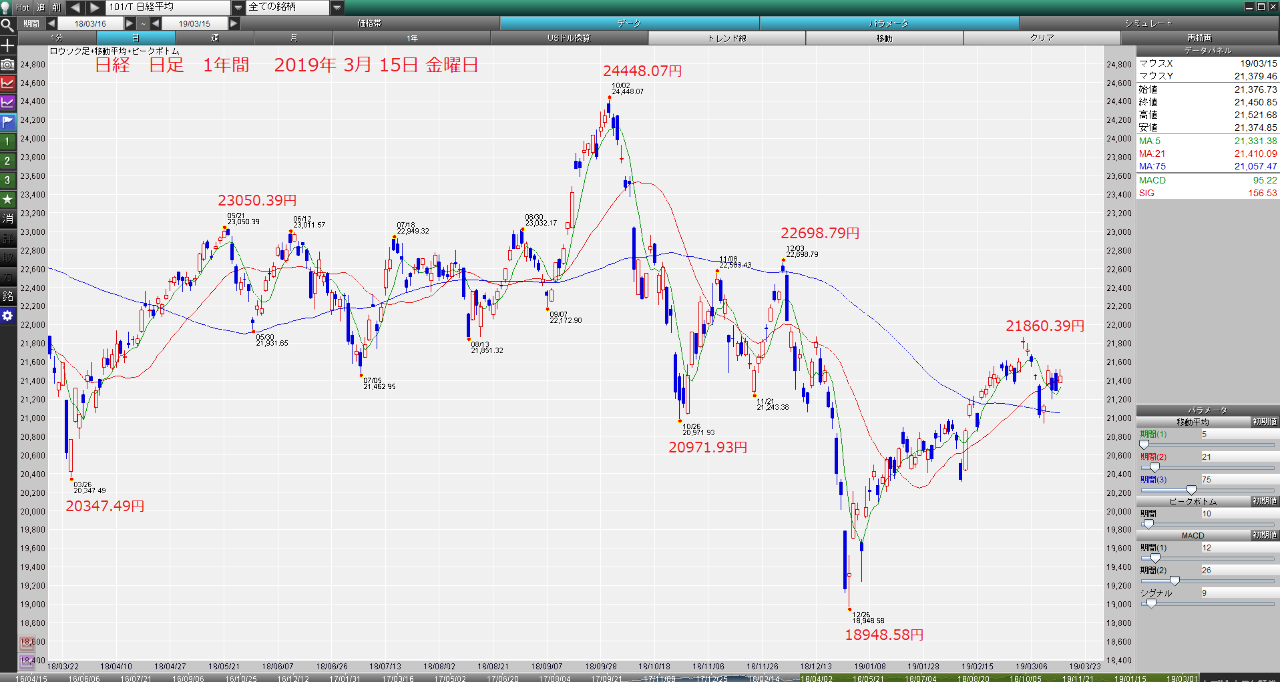Select green preset button number 1

pyautogui.click(x=7, y=141)
